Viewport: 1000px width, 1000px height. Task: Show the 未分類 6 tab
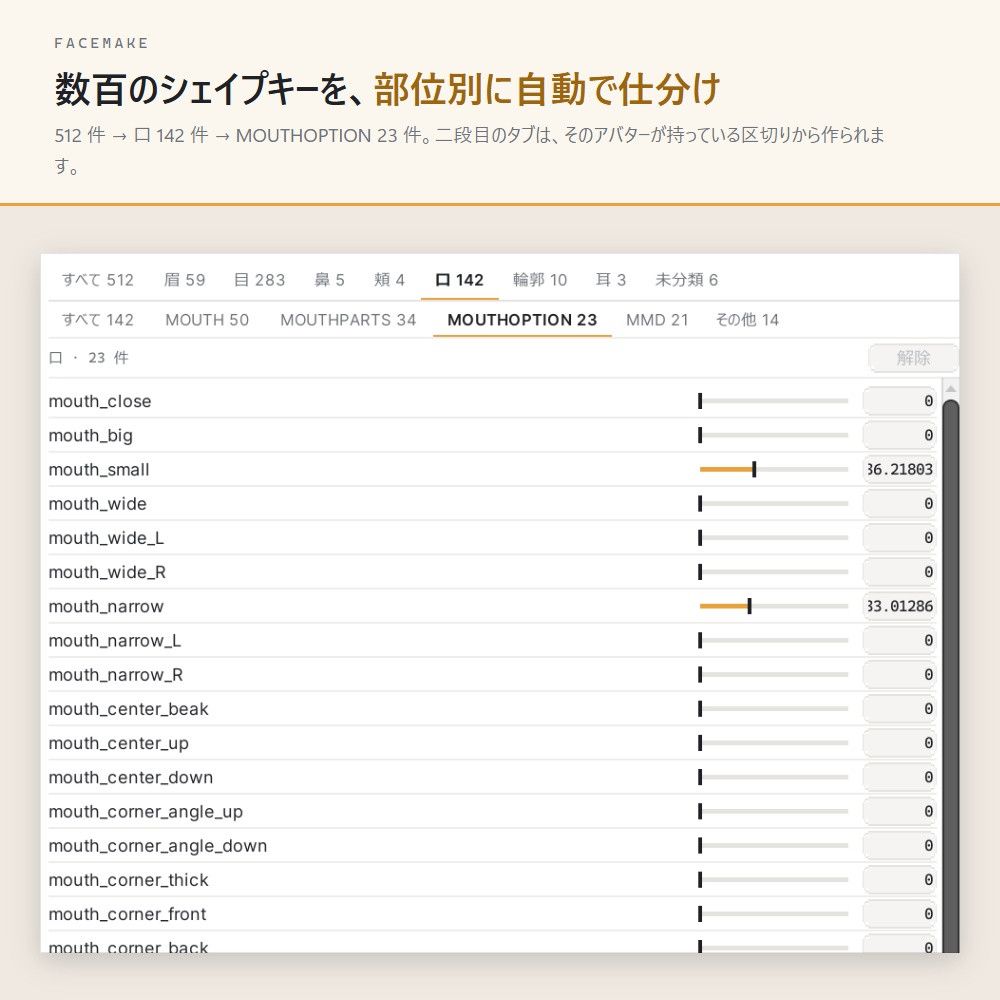[686, 280]
